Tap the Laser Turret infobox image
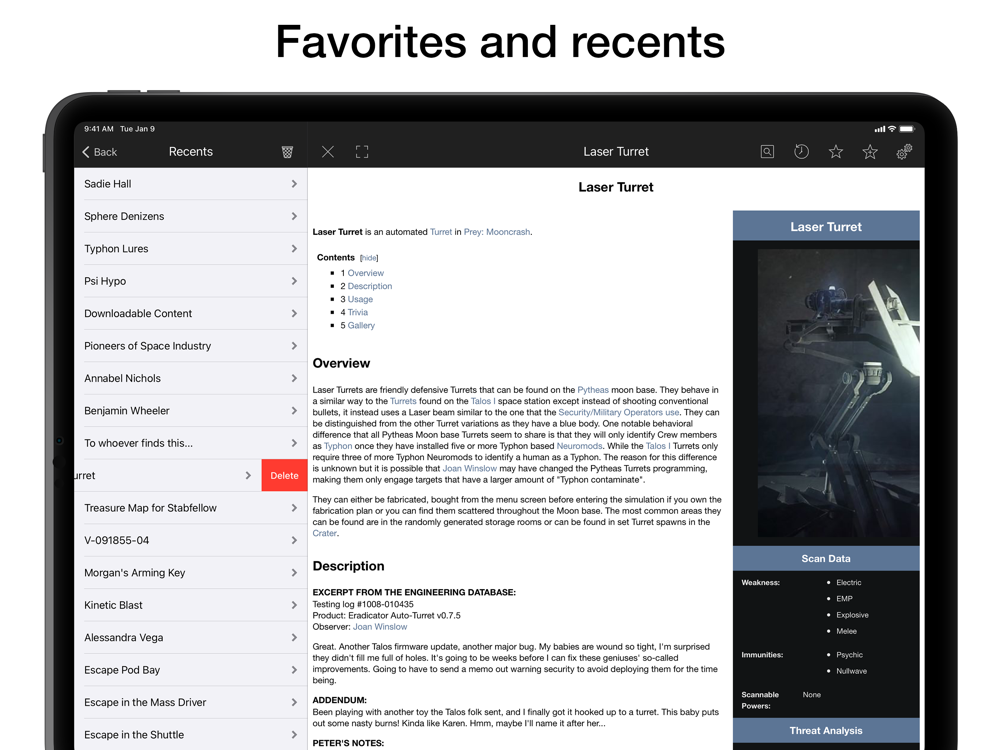Screen dimensions: 1000x750 point(838,393)
